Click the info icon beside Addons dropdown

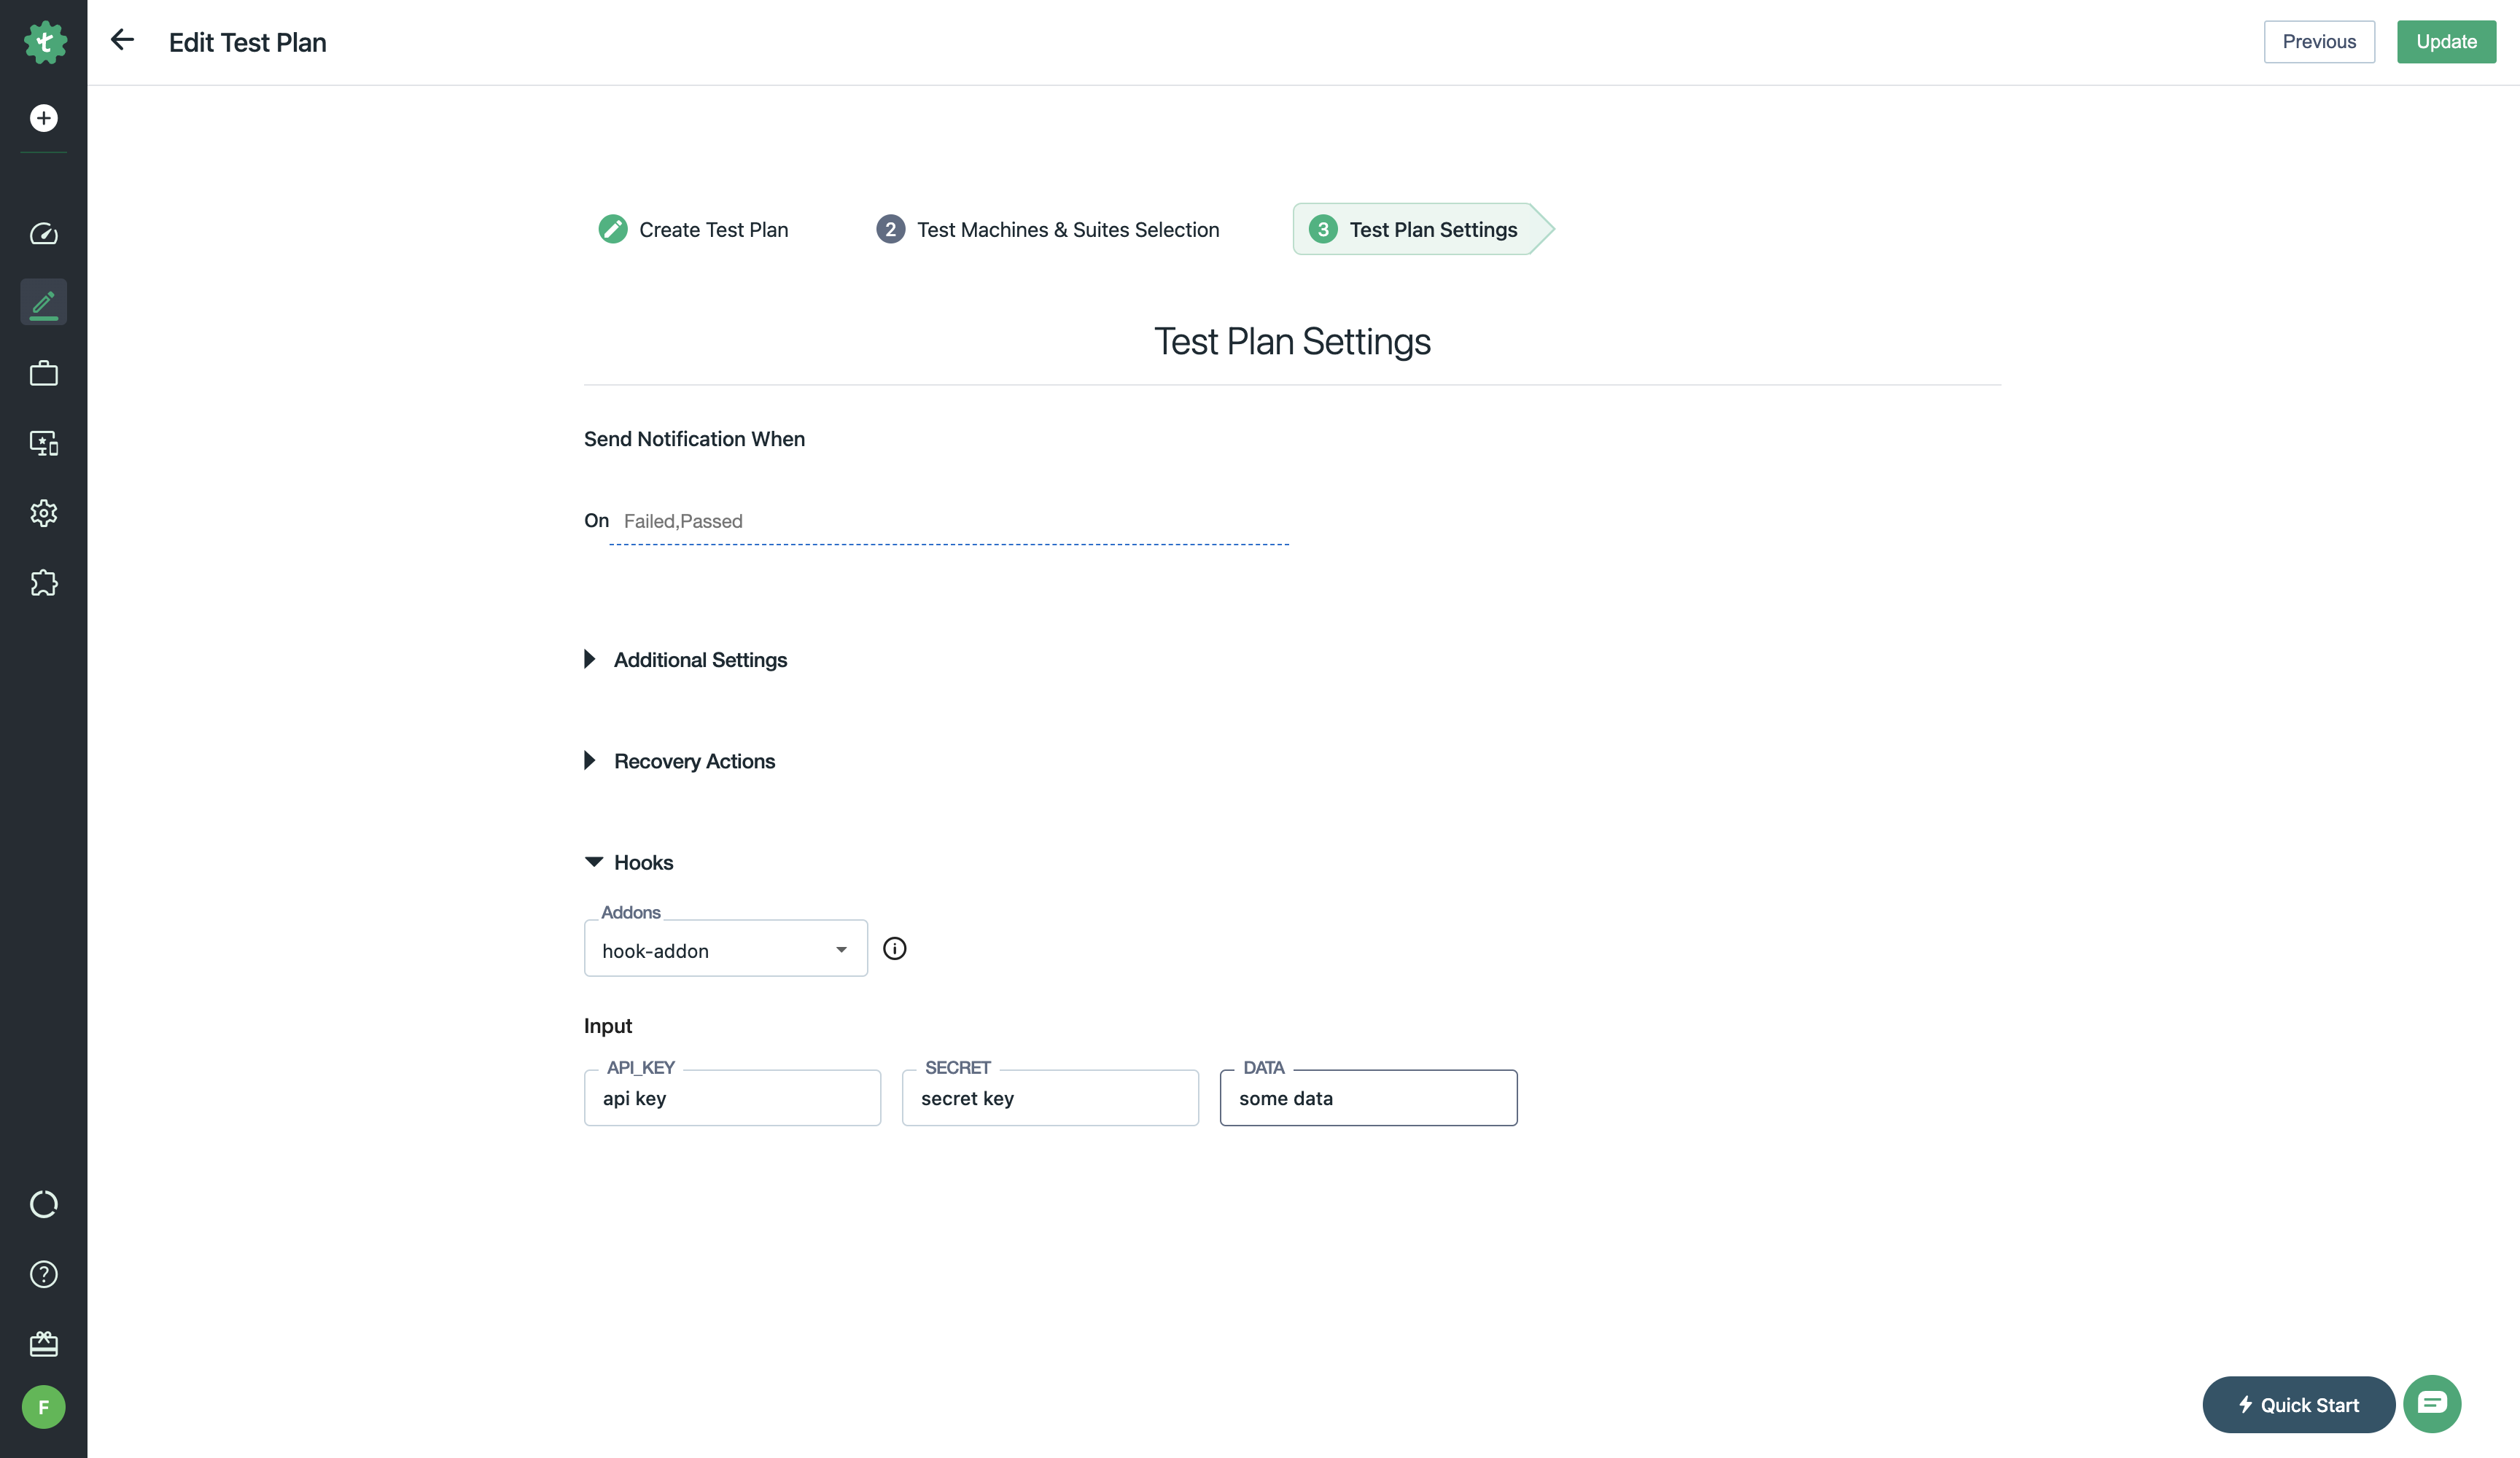[894, 948]
